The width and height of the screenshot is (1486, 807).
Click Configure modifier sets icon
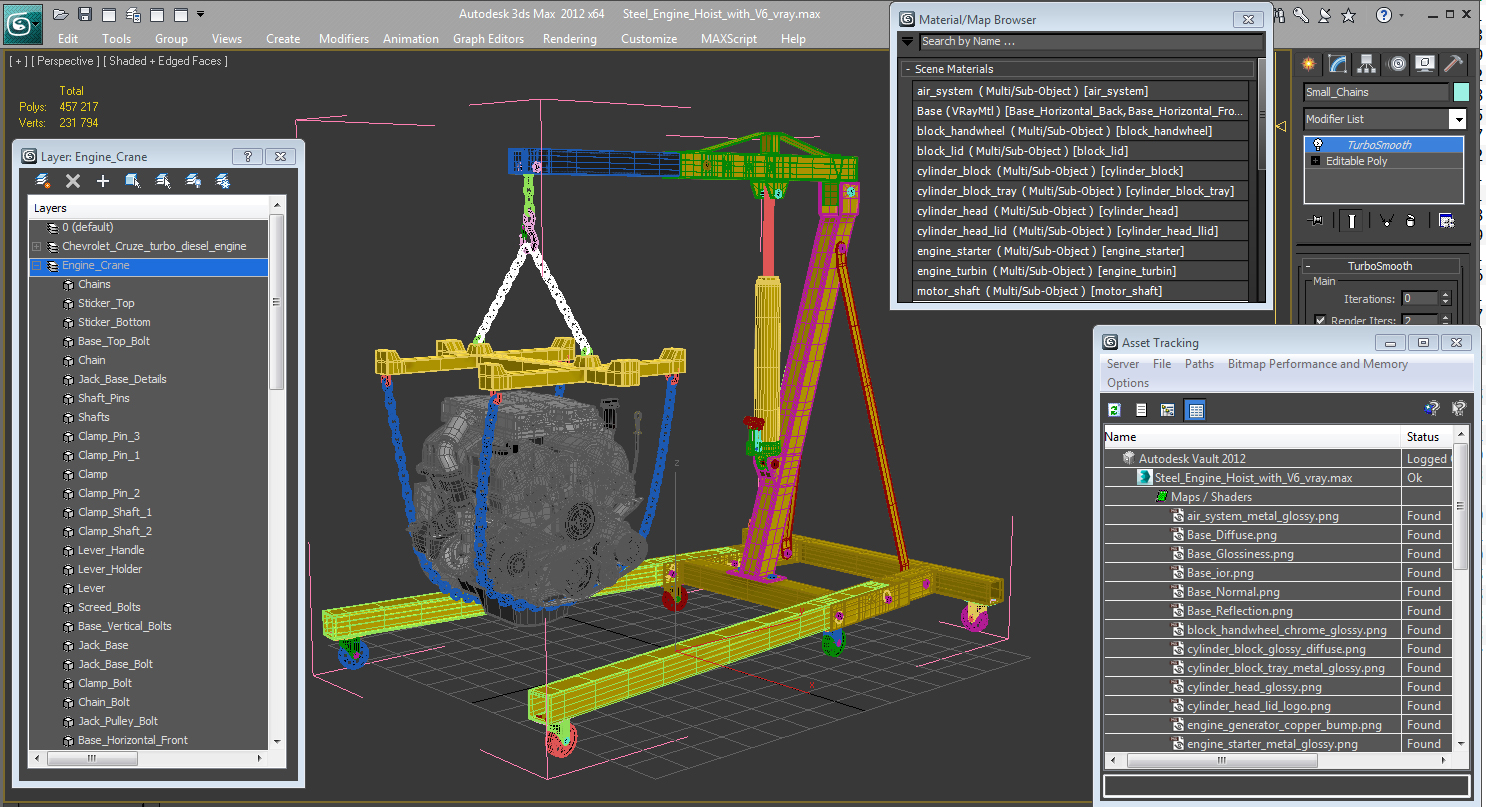pos(1446,220)
